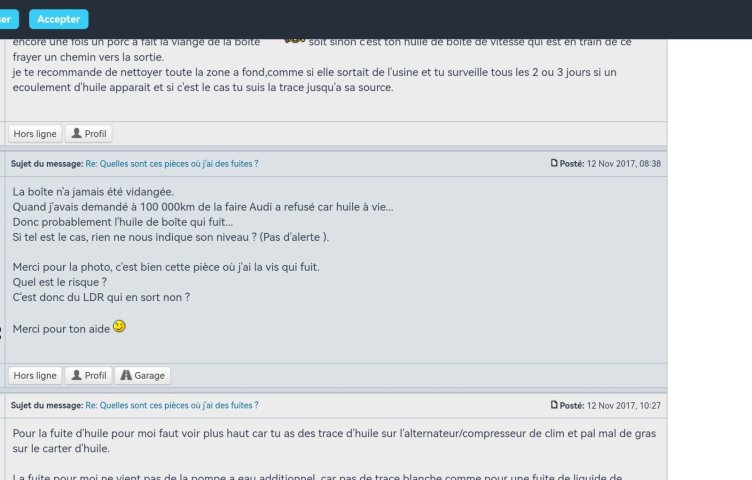Click the person icon in the first Profil button
752x480 pixels.
click(76, 133)
